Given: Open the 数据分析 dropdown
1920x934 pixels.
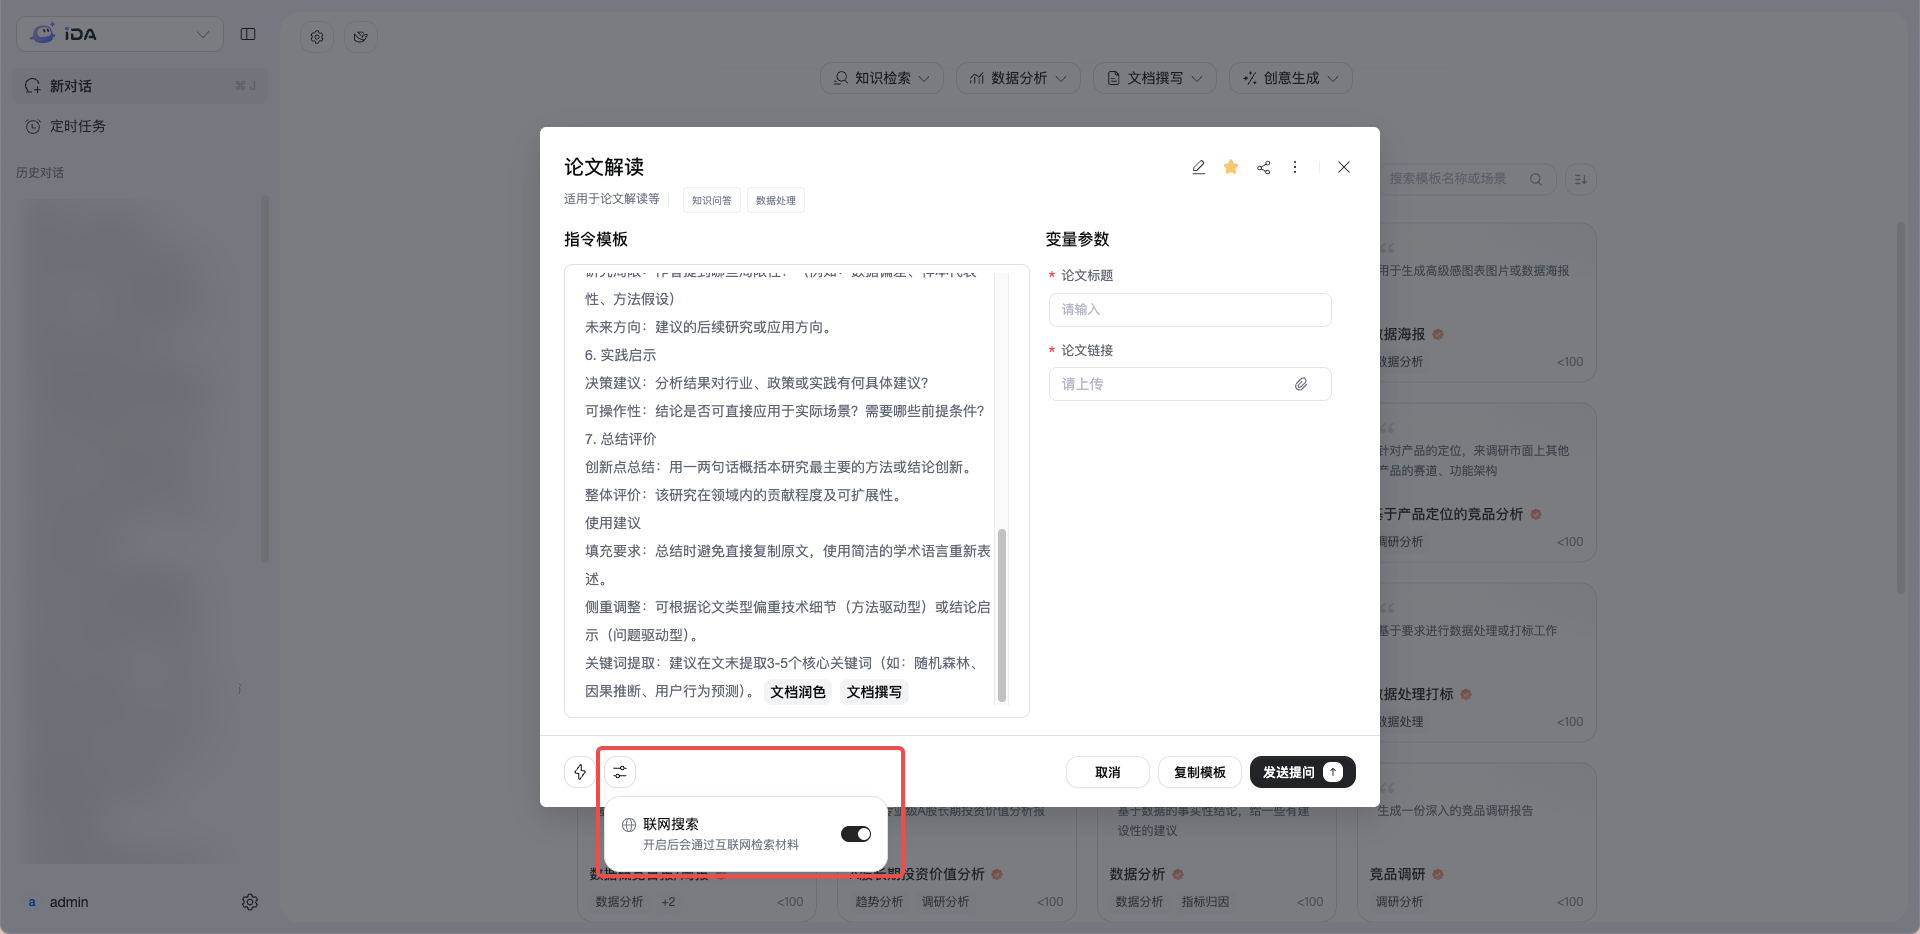Looking at the screenshot, I should (1018, 78).
